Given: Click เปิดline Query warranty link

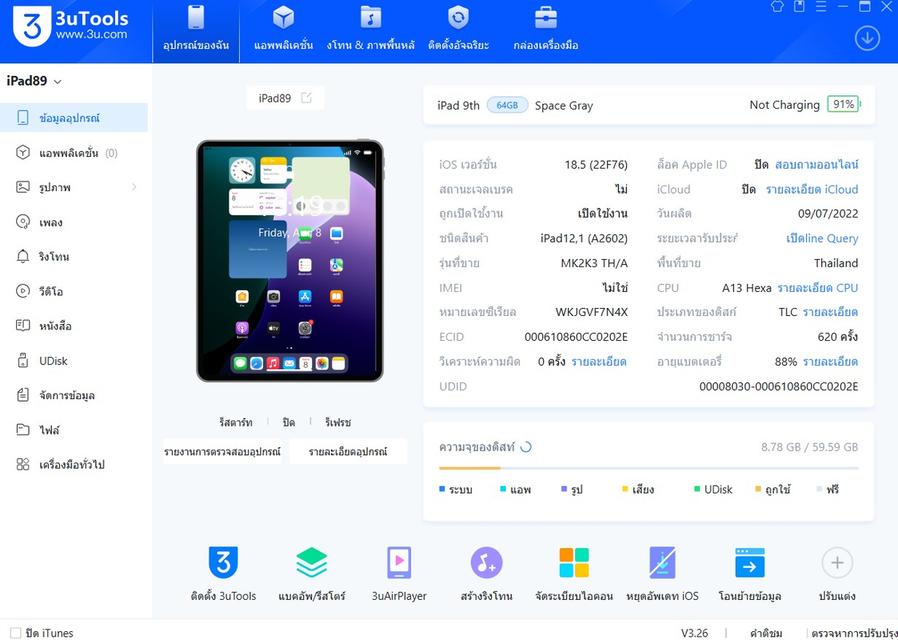Looking at the screenshot, I should point(822,238).
